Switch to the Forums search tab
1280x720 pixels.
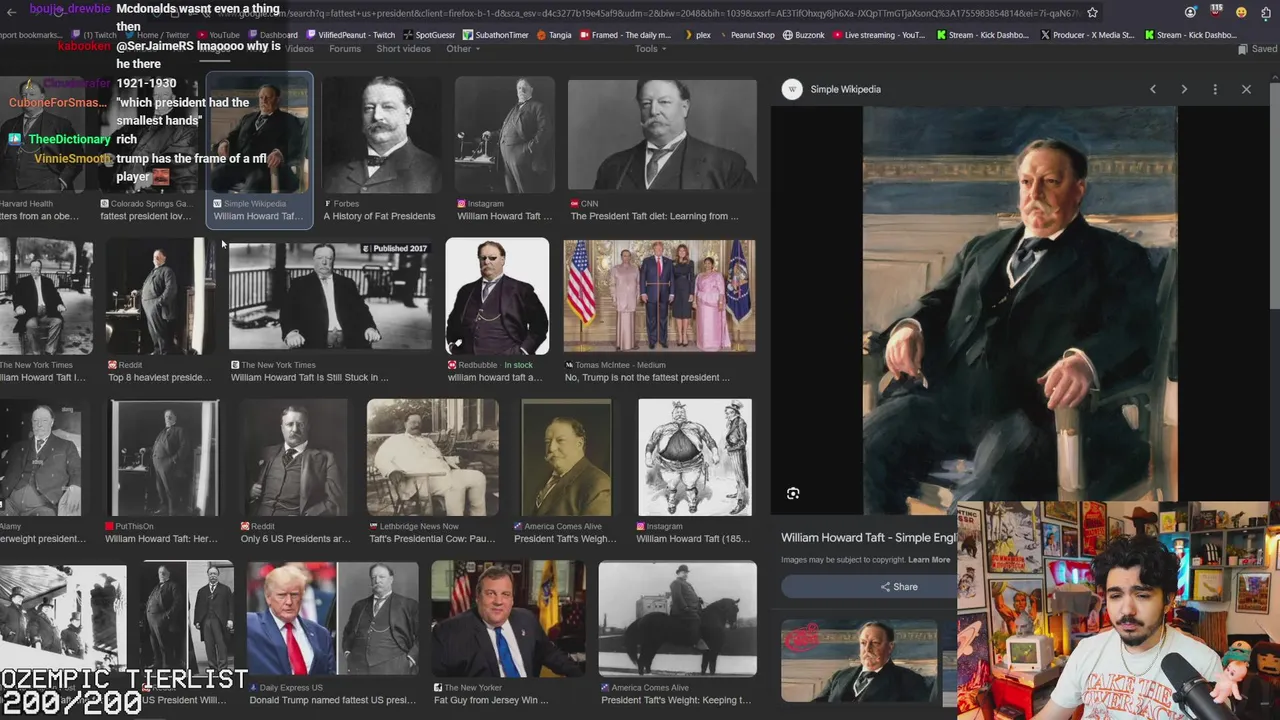[x=345, y=48]
